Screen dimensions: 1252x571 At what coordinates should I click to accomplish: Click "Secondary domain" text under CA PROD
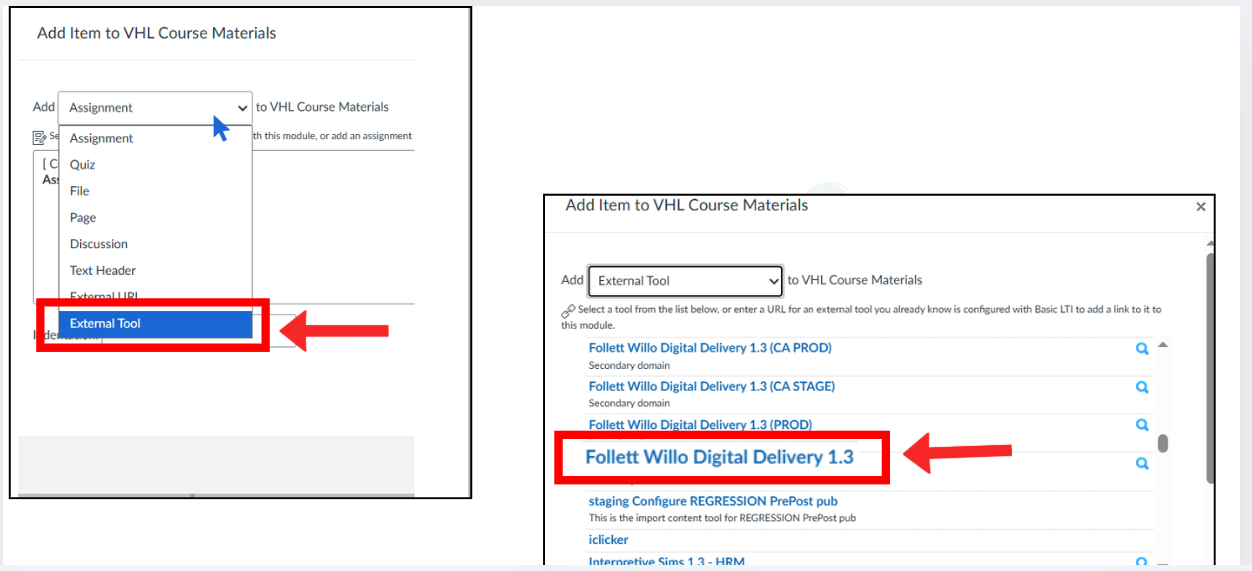629,365
